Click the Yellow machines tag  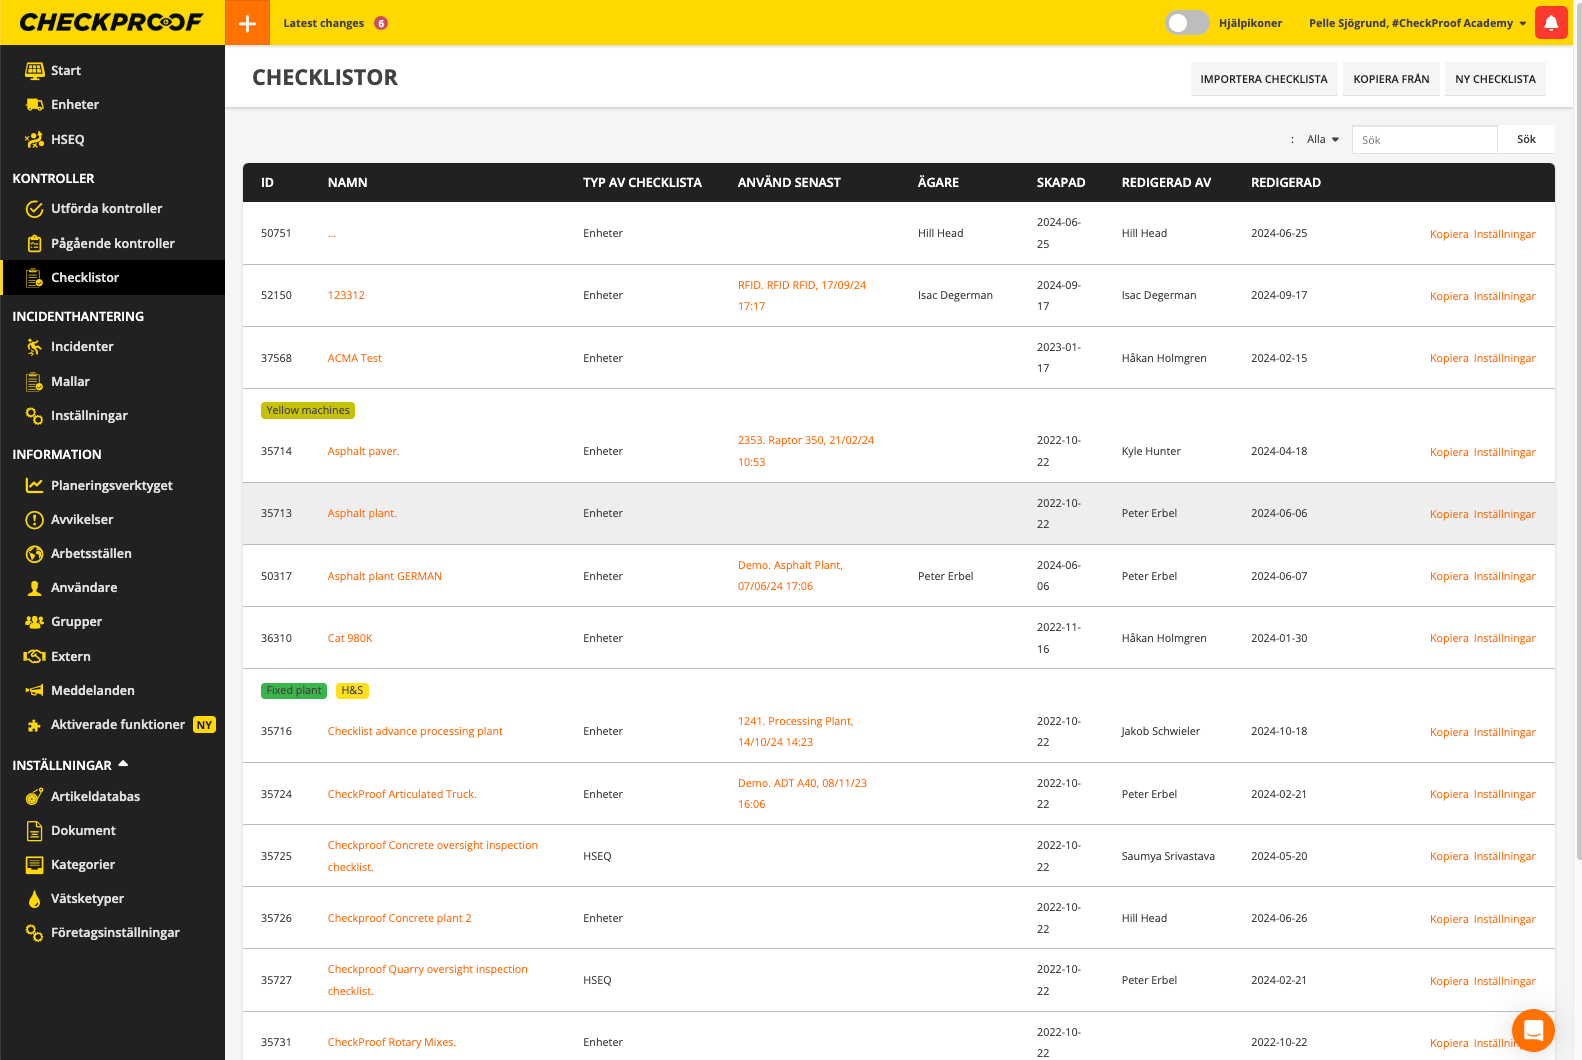(308, 410)
